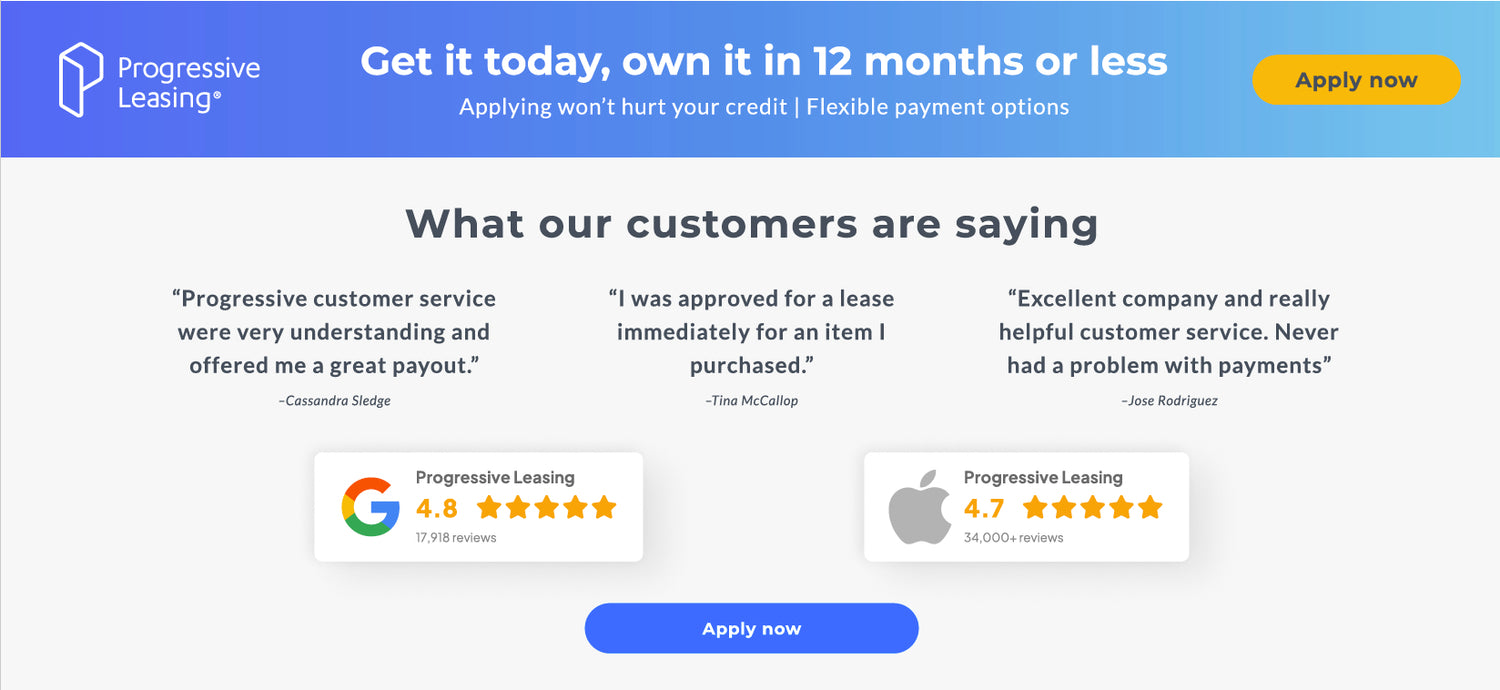Click the "Get it today" banner headline
Viewport: 1500px width, 690px height.
click(x=764, y=62)
